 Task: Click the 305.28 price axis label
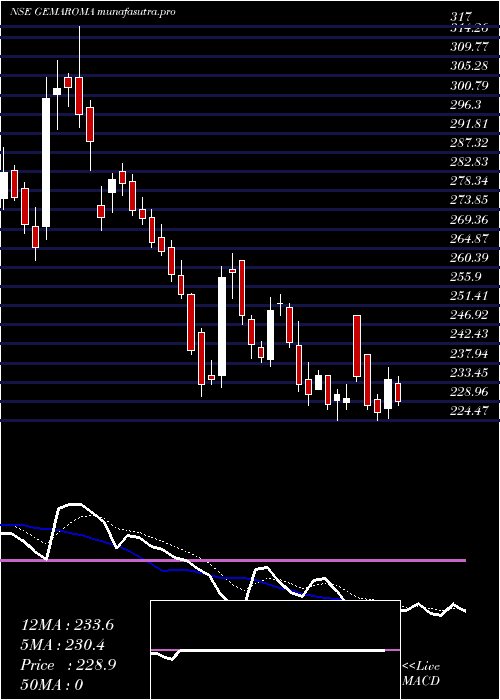[469, 66]
